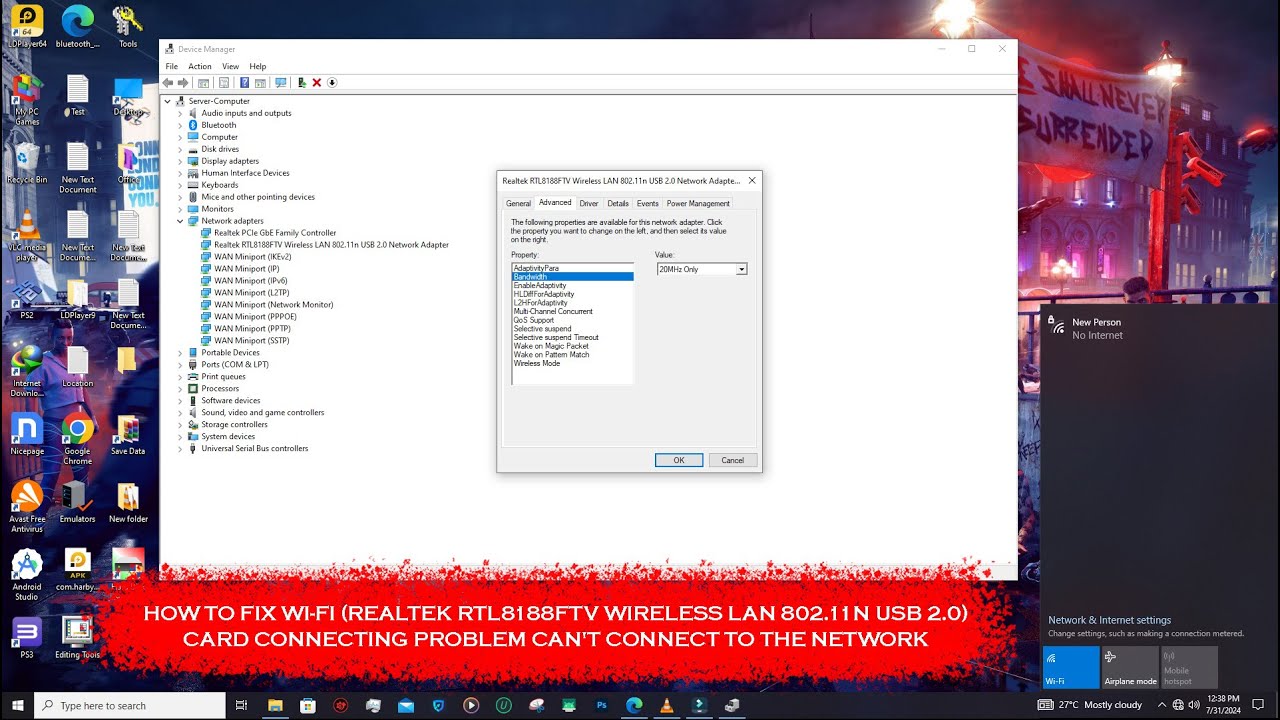Open the Nicepage desktop icon
Image resolution: width=1280 pixels, height=720 pixels.
pos(27,434)
